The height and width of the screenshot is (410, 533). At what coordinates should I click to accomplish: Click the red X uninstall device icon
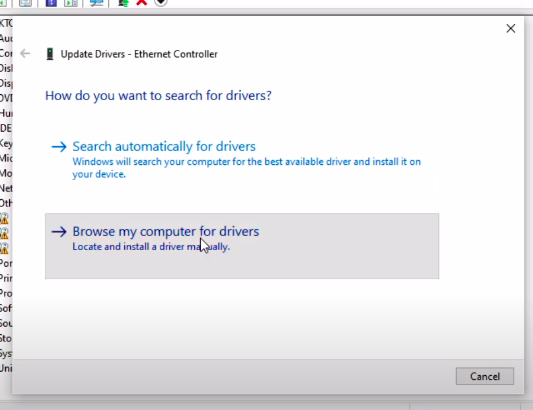(141, 3)
